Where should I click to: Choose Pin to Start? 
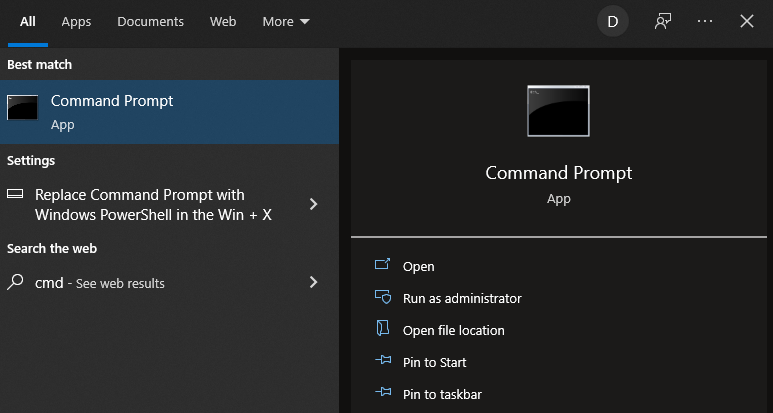tap(434, 362)
